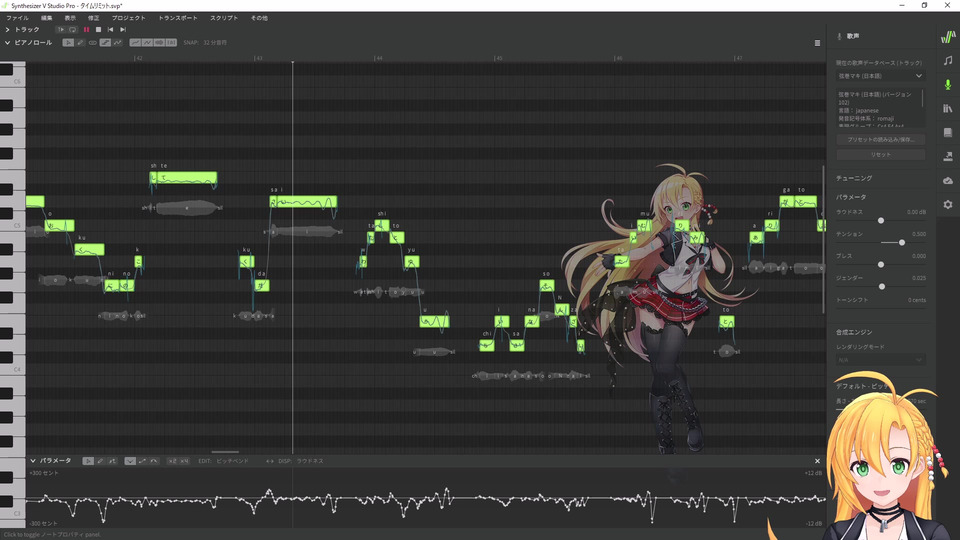
Task: Toggle the note link icon in piano roll
Action: [x=92, y=43]
